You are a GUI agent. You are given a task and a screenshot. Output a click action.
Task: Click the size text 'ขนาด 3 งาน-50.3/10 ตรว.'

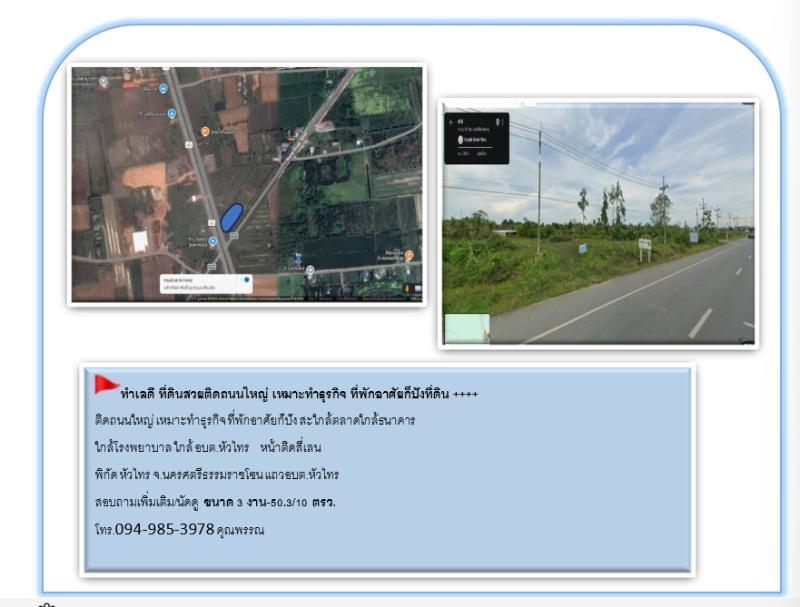click(x=269, y=502)
